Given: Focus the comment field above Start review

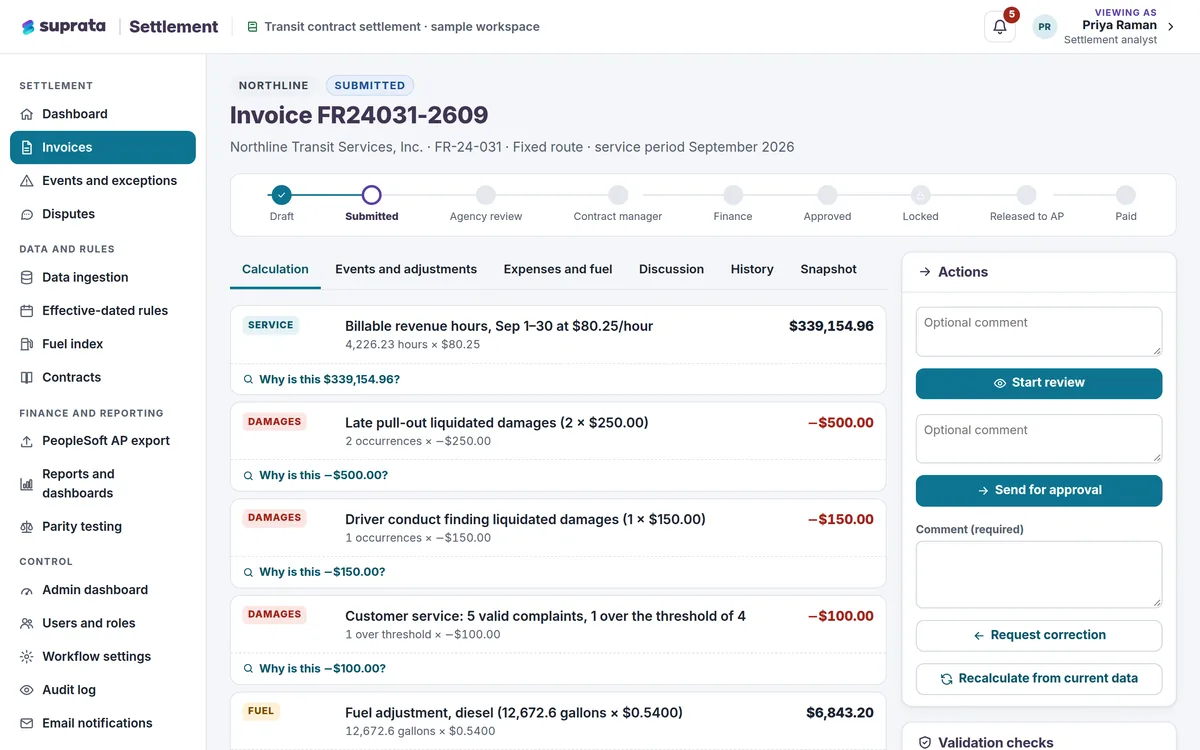Looking at the screenshot, I should click(1039, 331).
